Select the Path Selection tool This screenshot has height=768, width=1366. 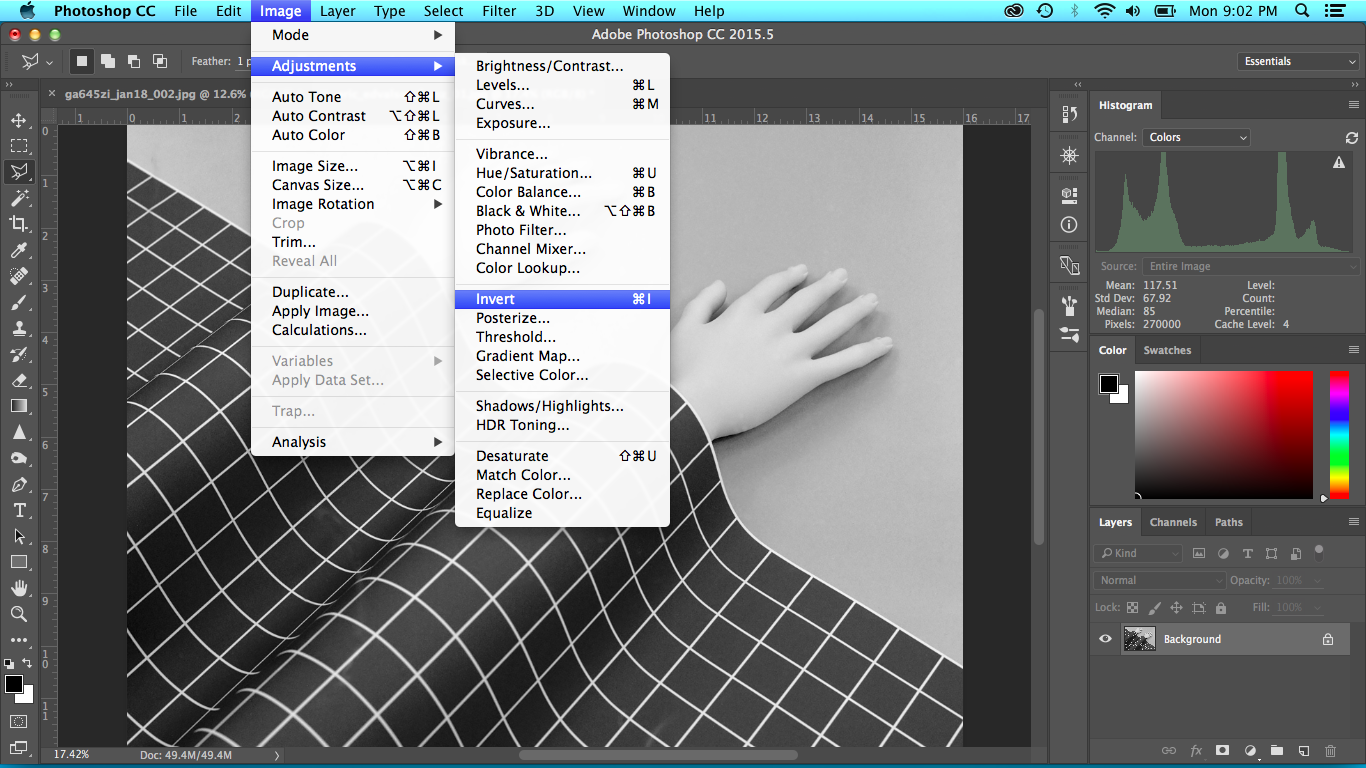[x=18, y=536]
